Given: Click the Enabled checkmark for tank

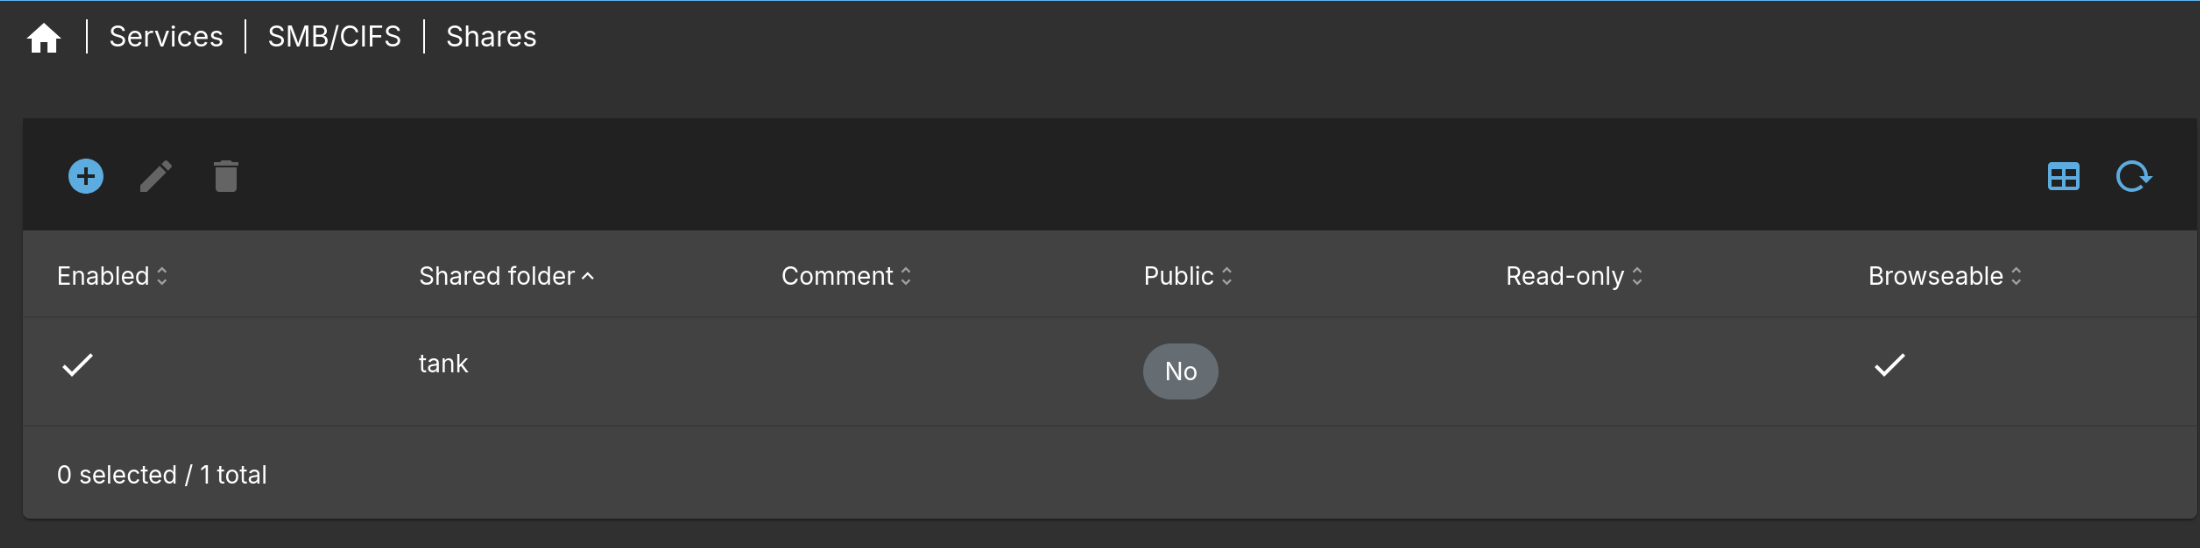Looking at the screenshot, I should coord(77,365).
